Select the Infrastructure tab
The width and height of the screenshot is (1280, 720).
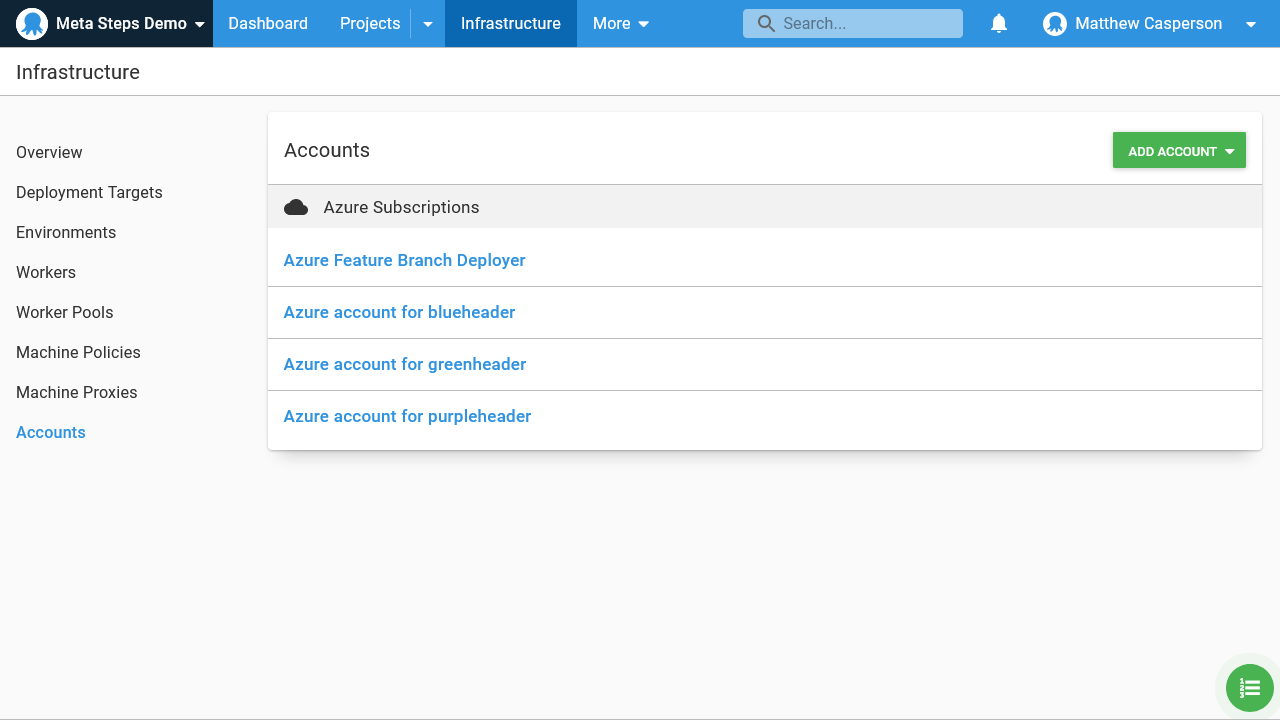click(510, 24)
